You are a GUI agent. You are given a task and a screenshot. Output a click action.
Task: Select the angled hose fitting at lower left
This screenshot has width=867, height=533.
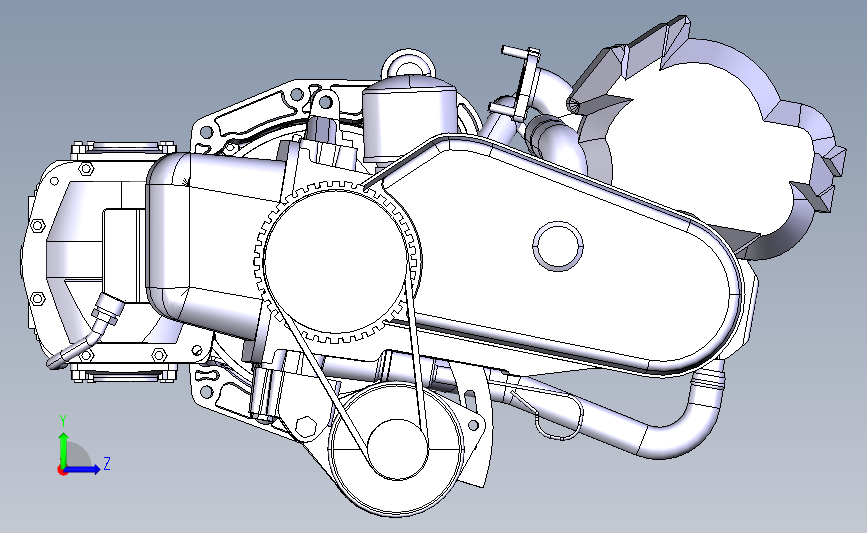pyautogui.click(x=91, y=331)
